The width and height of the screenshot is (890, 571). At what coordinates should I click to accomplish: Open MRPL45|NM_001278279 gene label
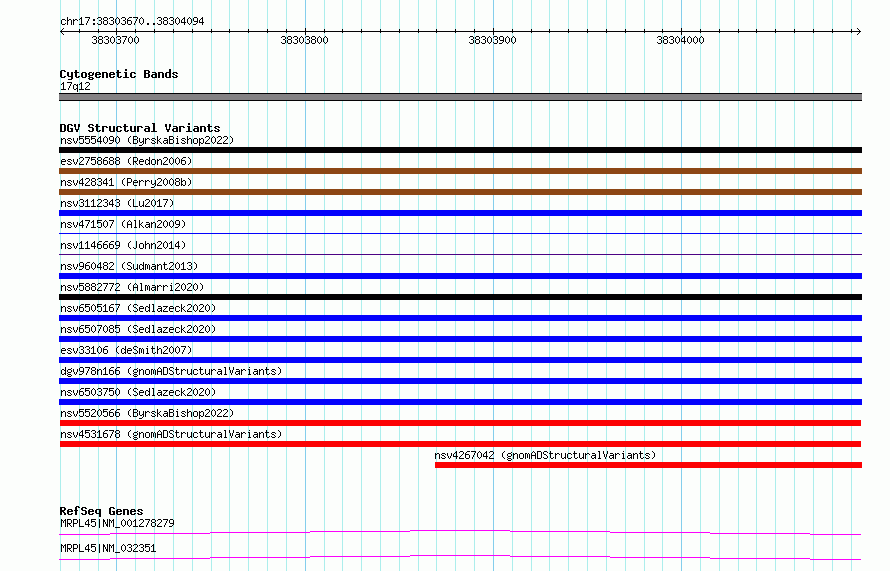coord(117,523)
